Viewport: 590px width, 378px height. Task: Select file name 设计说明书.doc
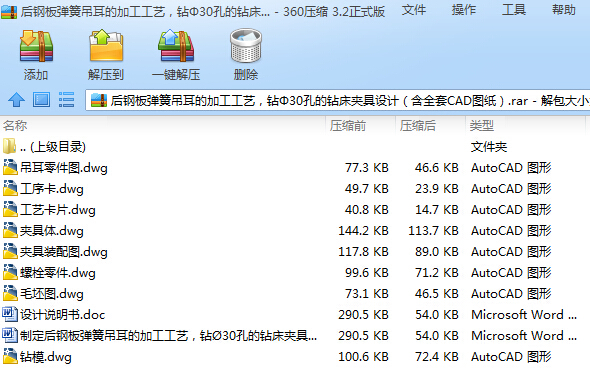62,315
